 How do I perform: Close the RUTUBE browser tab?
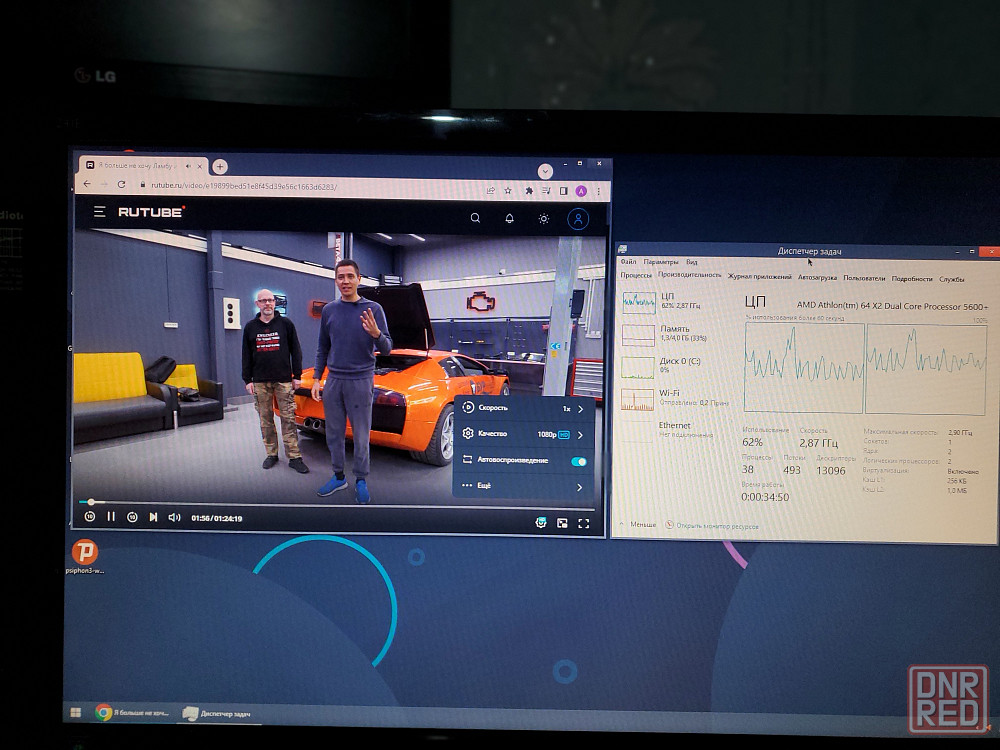pos(200,166)
